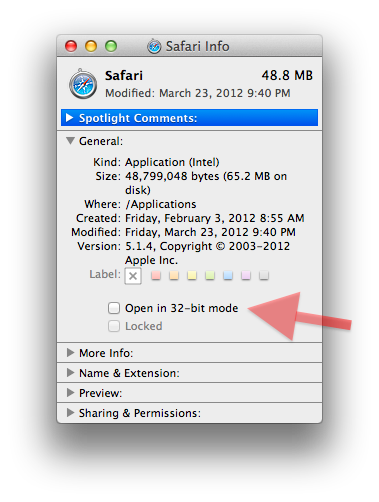This screenshot has width=379, height=502.
Task: Enable Open in 32-bit mode checkbox
Action: point(114,308)
